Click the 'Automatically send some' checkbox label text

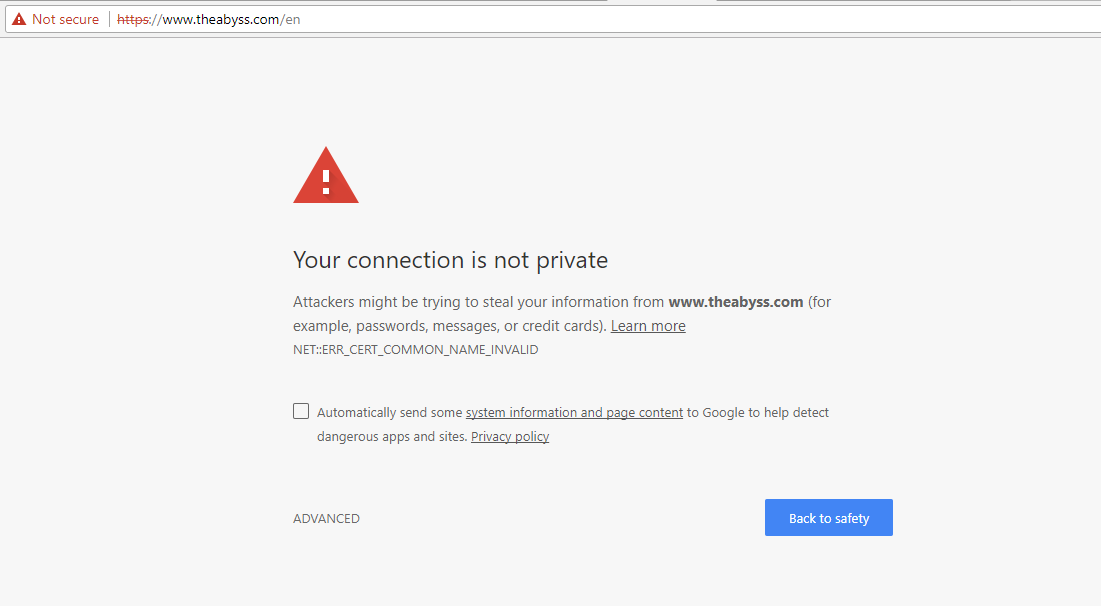point(390,412)
